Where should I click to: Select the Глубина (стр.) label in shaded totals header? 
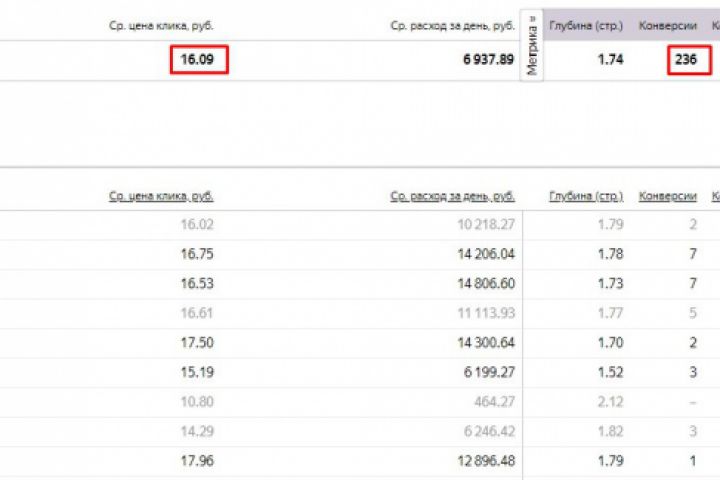(586, 26)
